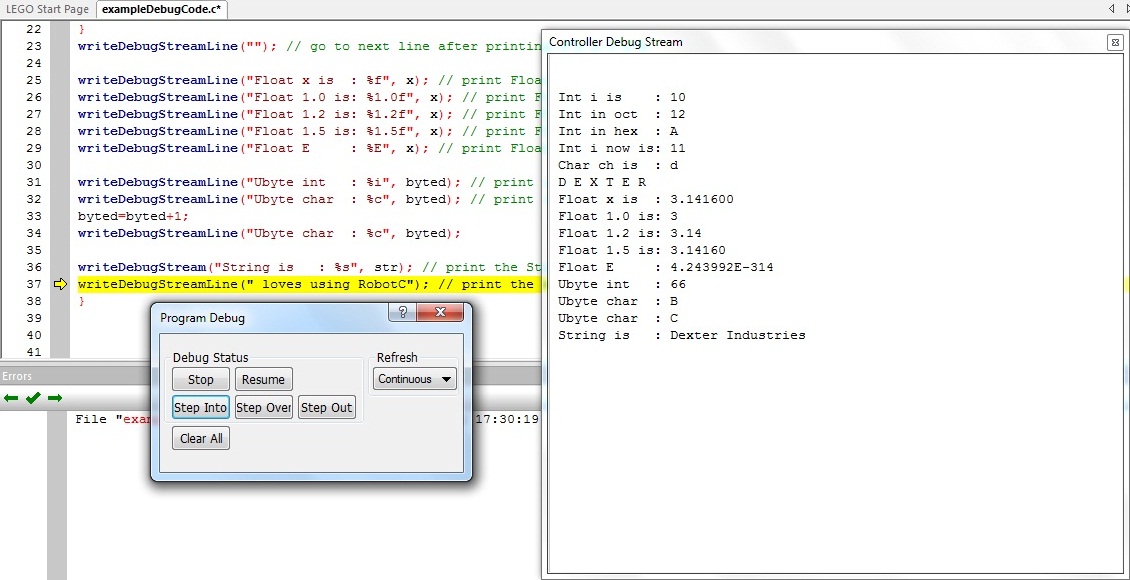Click debug output 'Ubyte char : B'
This screenshot has width=1130, height=580.
pyautogui.click(x=618, y=301)
